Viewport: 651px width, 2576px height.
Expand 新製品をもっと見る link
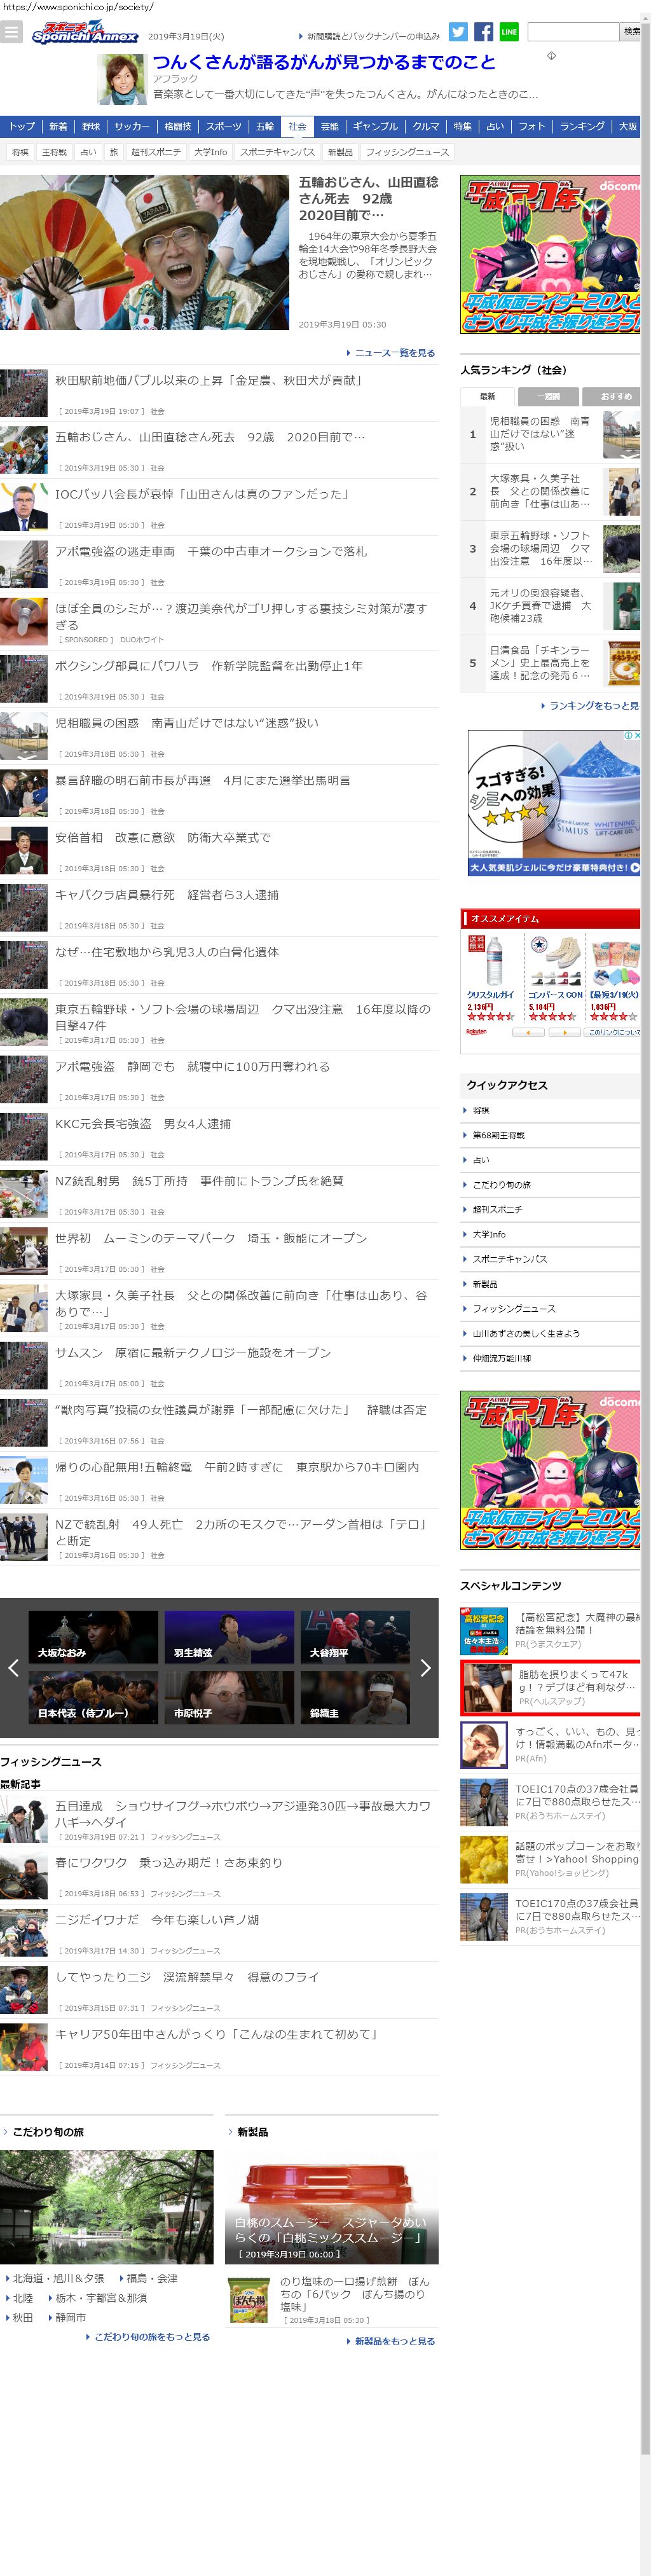point(394,2341)
